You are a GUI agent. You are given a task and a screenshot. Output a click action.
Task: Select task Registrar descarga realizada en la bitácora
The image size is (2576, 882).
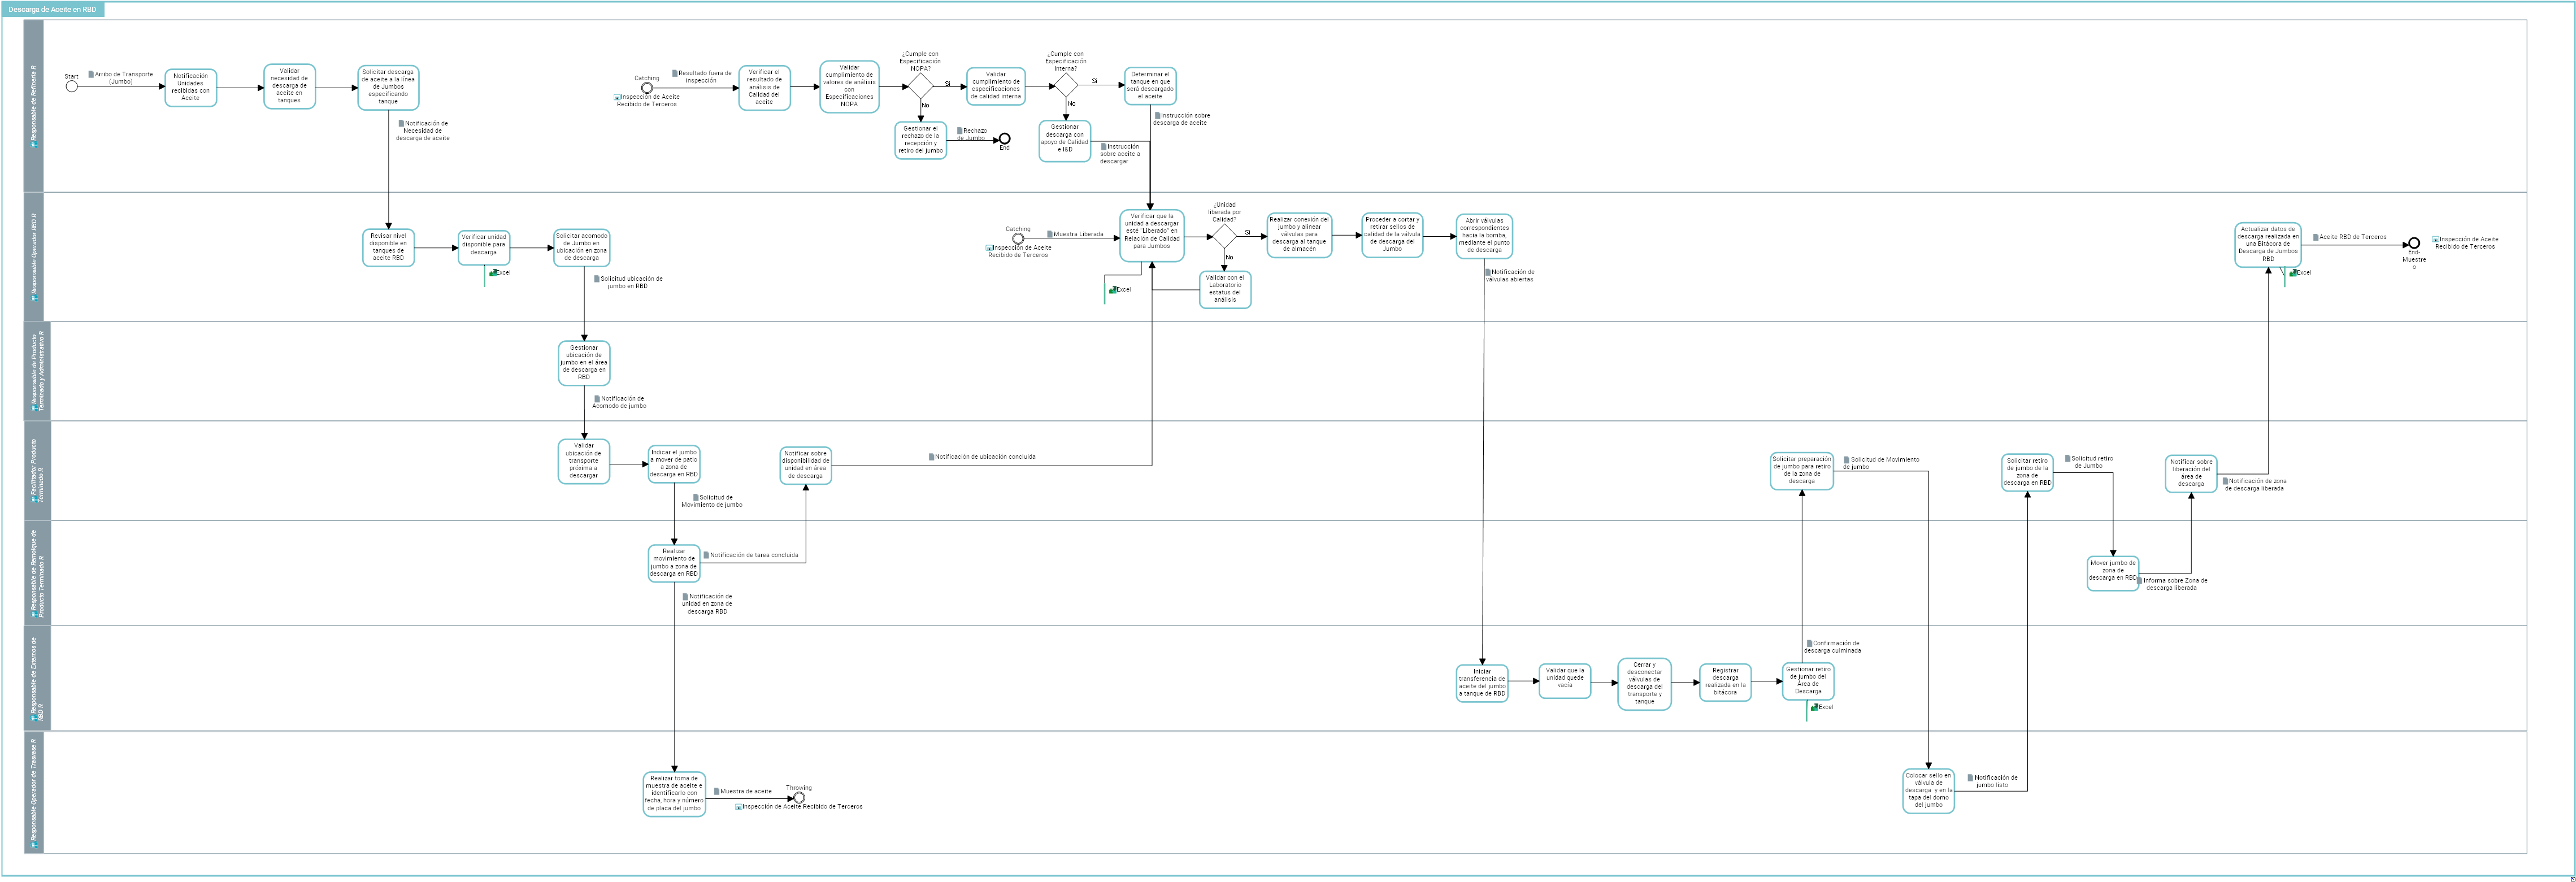1725,682
